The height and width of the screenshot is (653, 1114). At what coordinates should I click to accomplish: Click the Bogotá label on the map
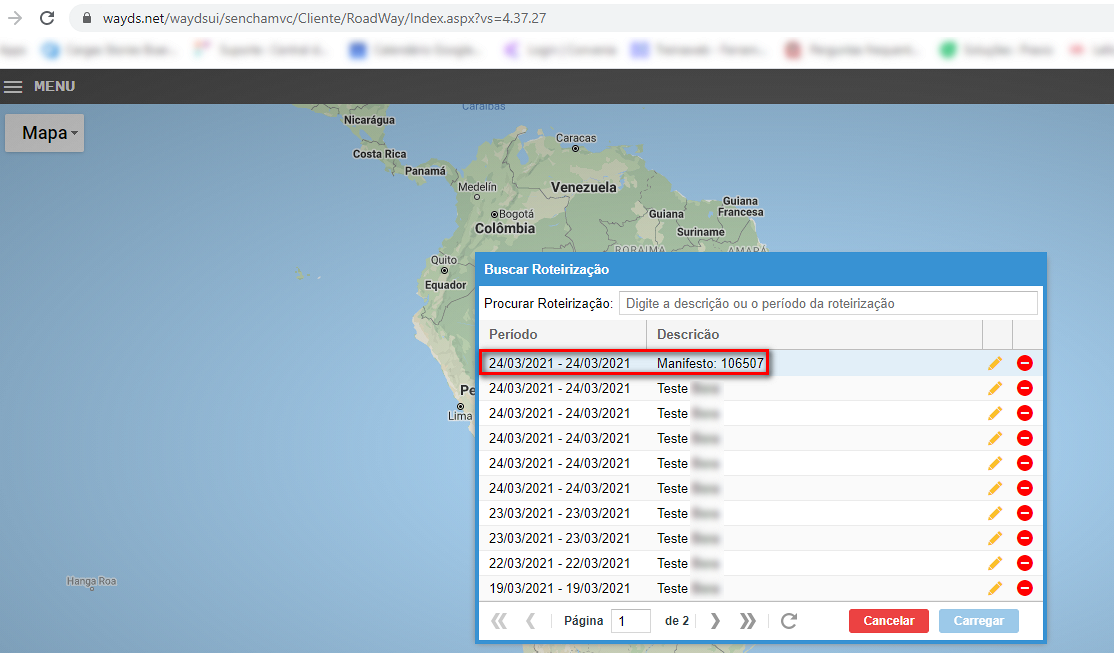[x=516, y=214]
